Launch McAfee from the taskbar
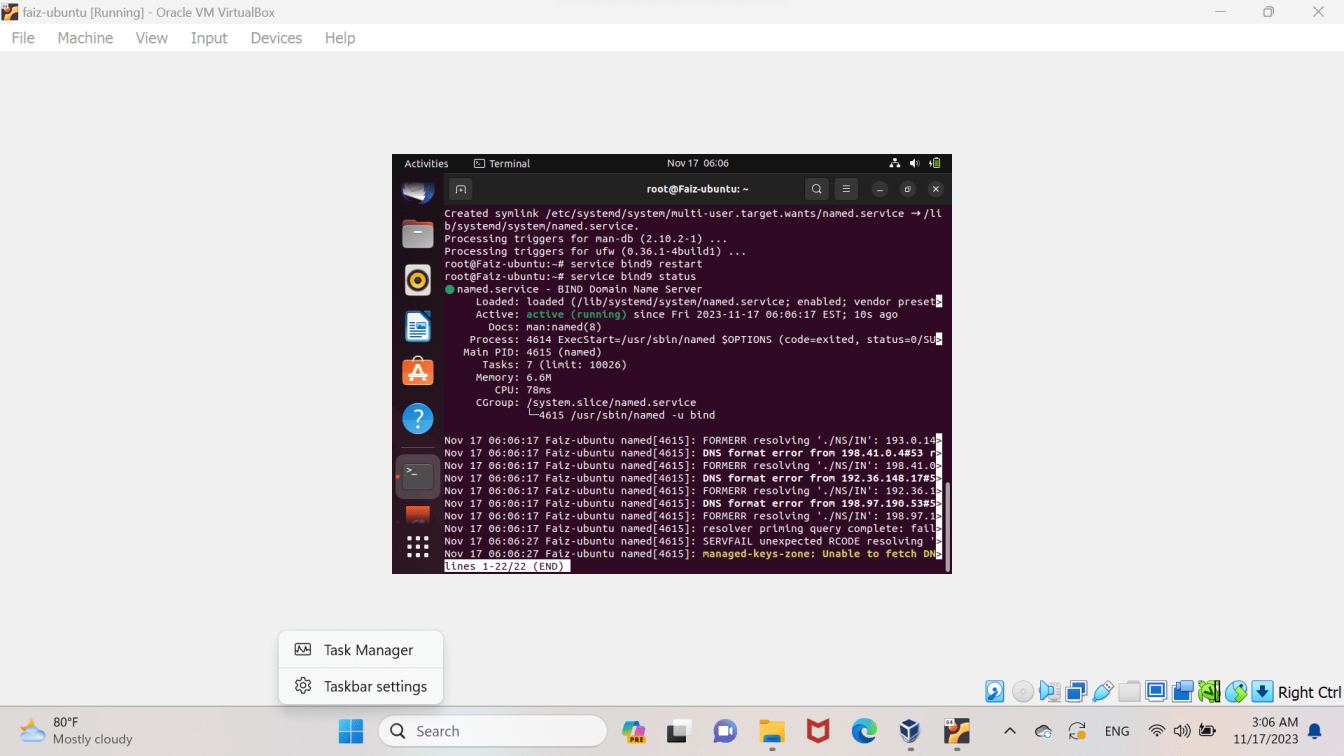The height and width of the screenshot is (756, 1344). (x=818, y=731)
